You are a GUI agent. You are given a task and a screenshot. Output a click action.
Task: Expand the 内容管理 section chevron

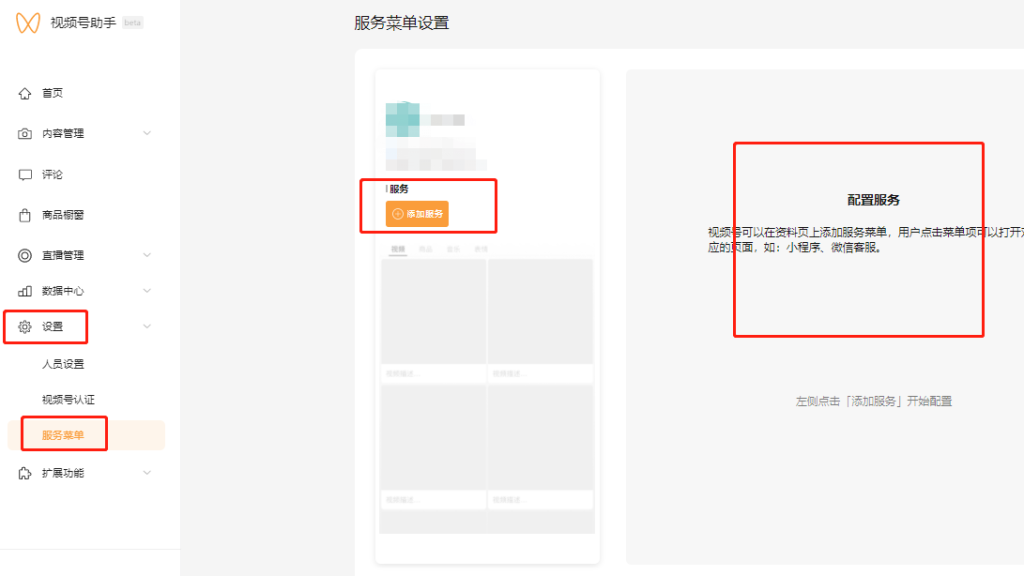point(147,133)
